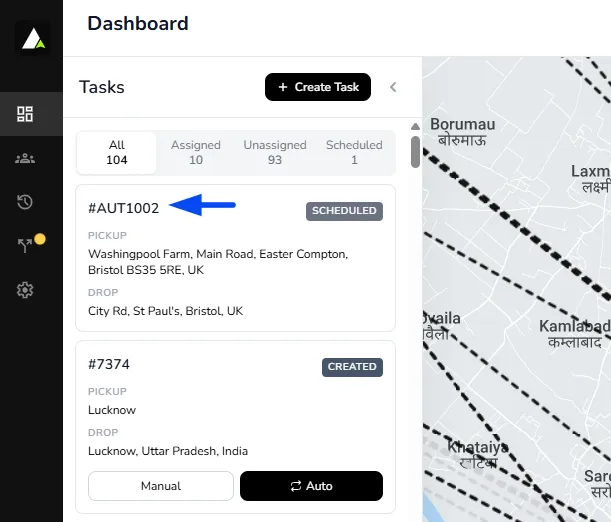The image size is (611, 522).
Task: Open the route split icon with yellow dot
Action: point(26,245)
